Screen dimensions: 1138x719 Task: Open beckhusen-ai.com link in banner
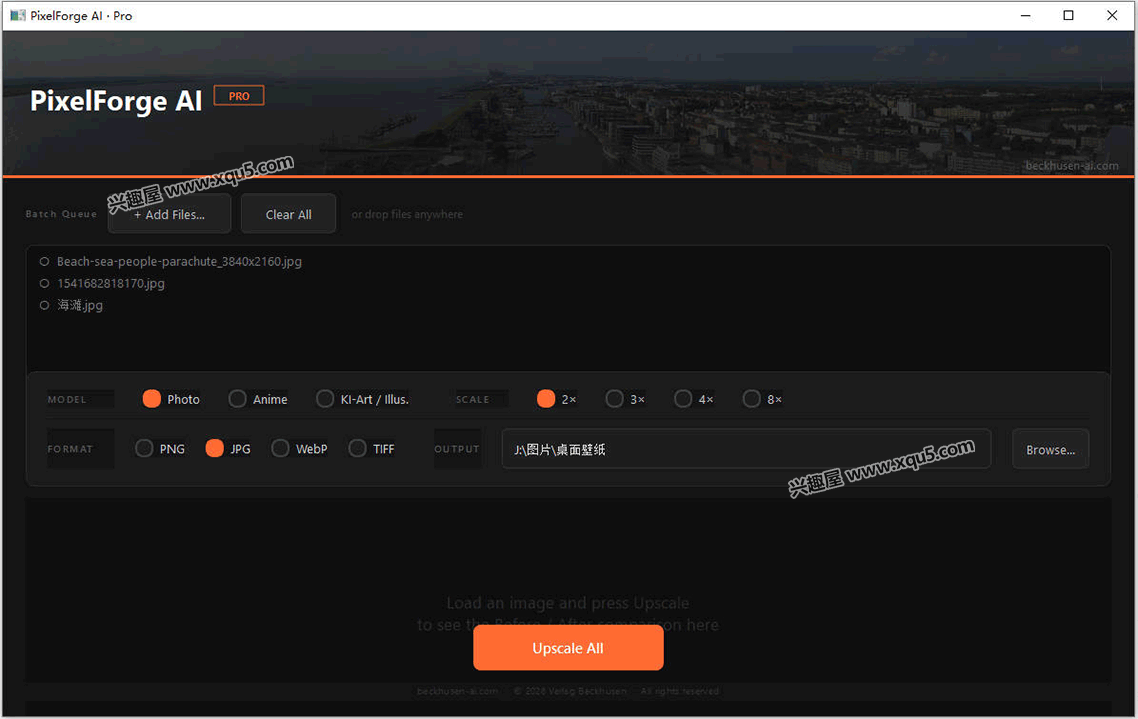tap(1071, 165)
